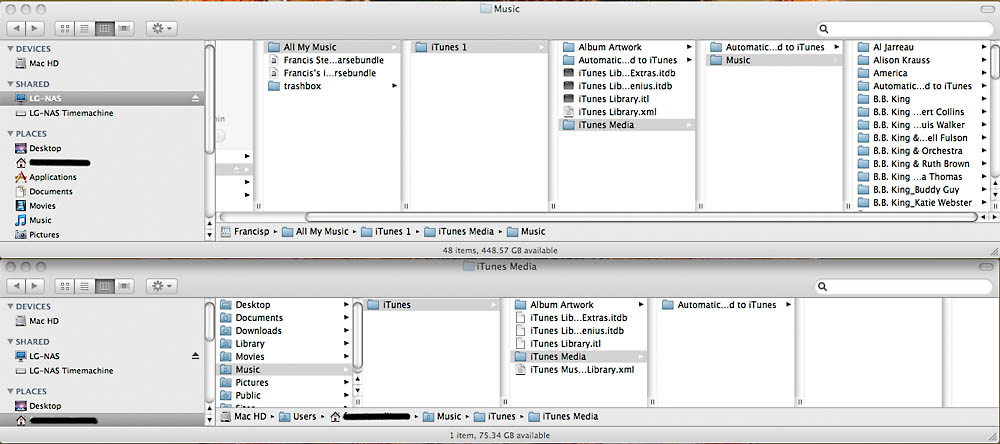Click Users in iTunes Media path bar
This screenshot has height=444, width=1000.
(297, 417)
